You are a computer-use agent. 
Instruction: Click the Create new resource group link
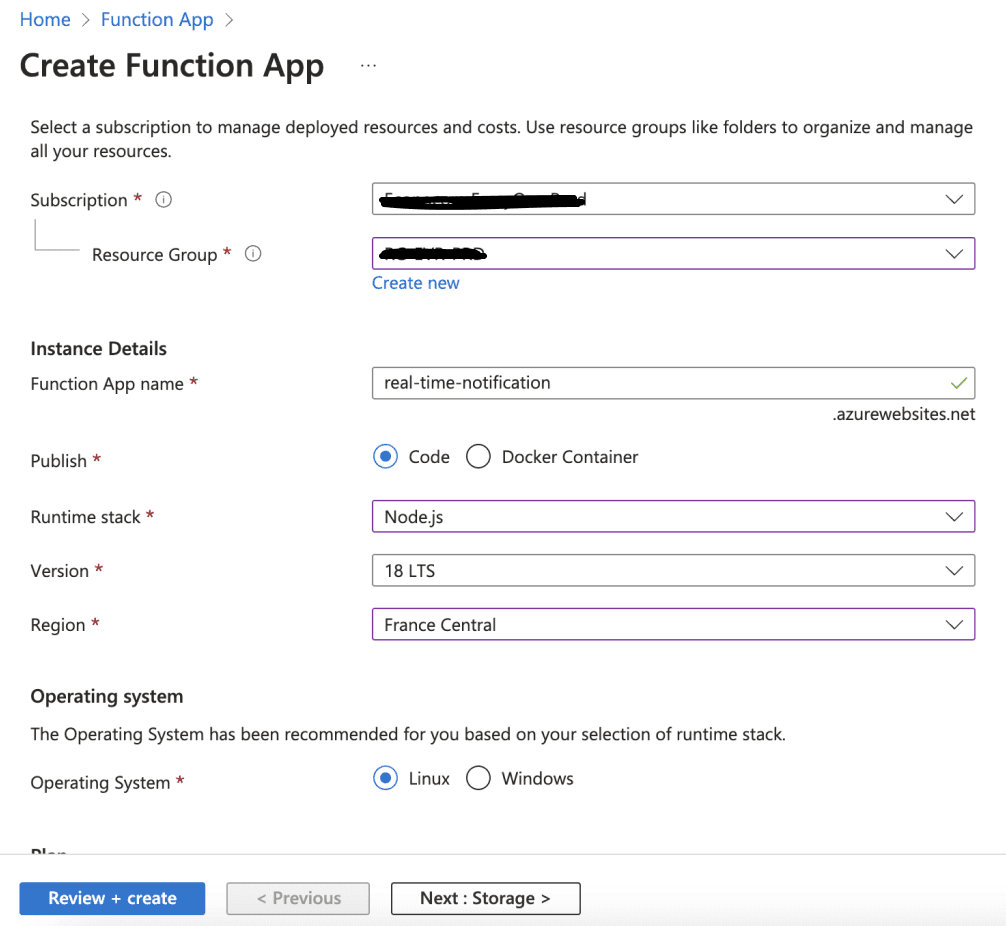[415, 283]
